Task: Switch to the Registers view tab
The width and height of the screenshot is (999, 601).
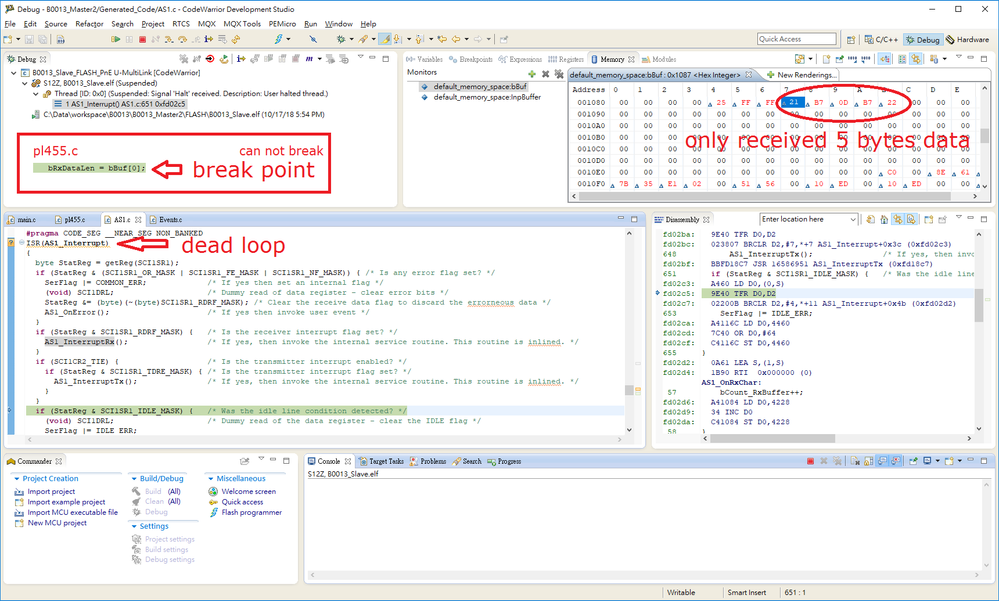Action: 565,59
